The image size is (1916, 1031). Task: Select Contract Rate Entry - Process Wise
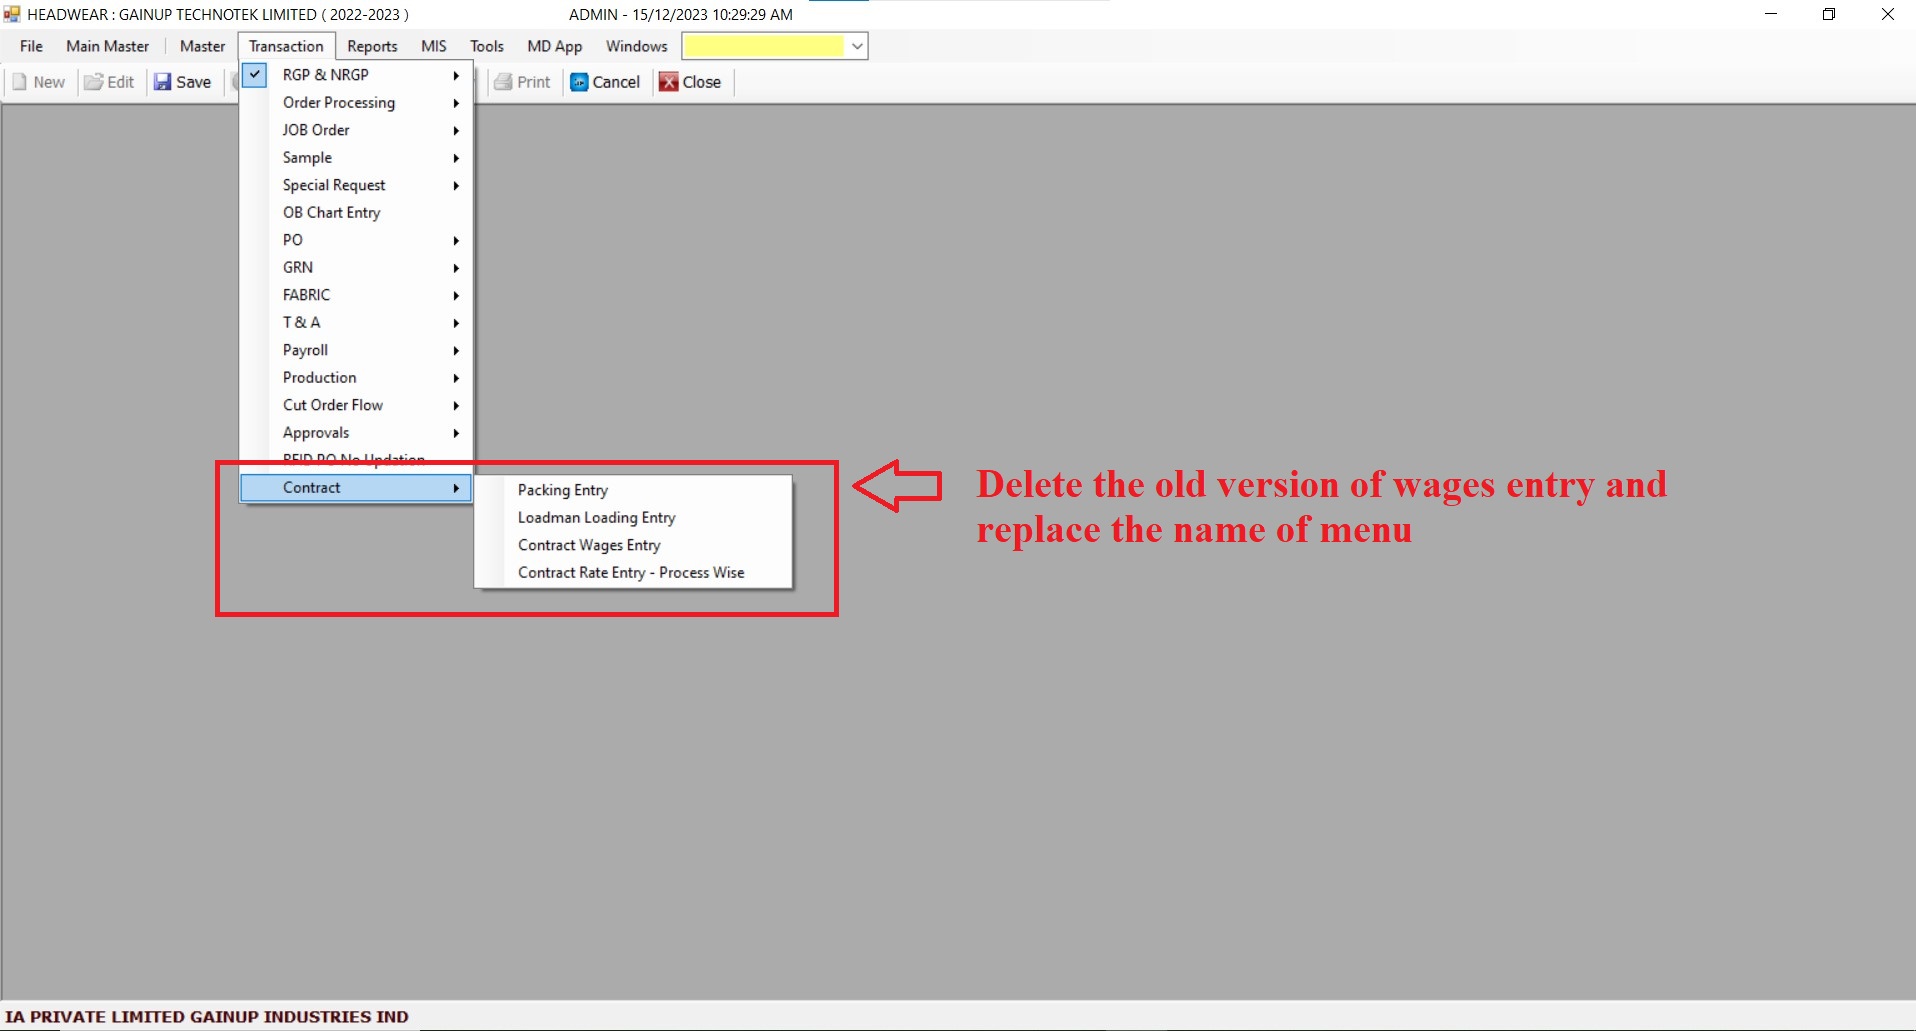[631, 573]
